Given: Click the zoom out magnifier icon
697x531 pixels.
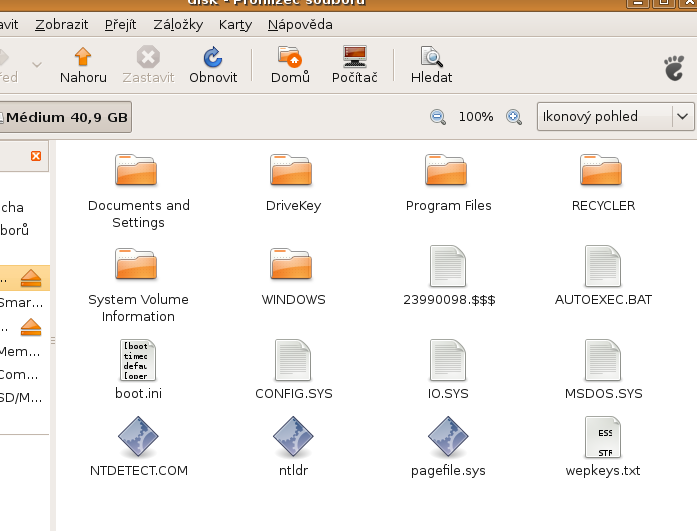Looking at the screenshot, I should (438, 117).
